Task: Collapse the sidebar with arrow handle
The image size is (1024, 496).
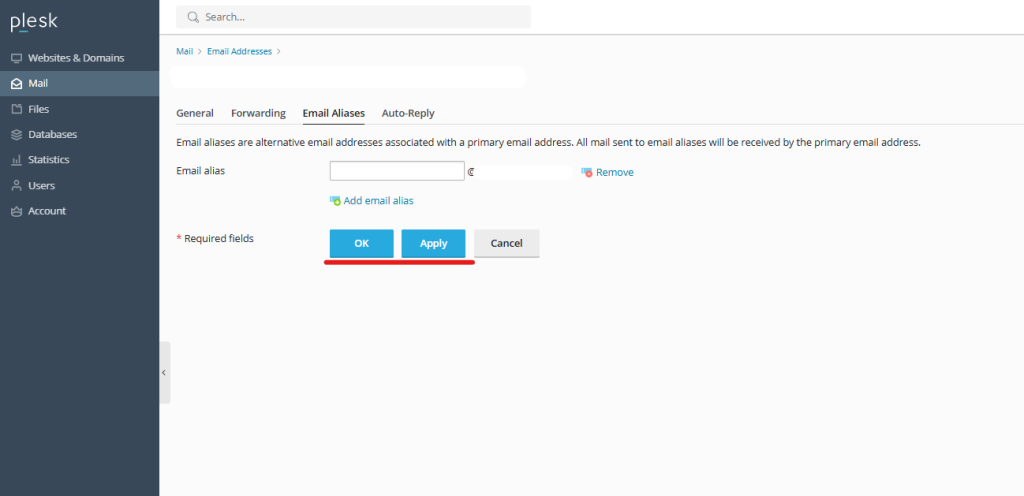Action: click(x=164, y=373)
